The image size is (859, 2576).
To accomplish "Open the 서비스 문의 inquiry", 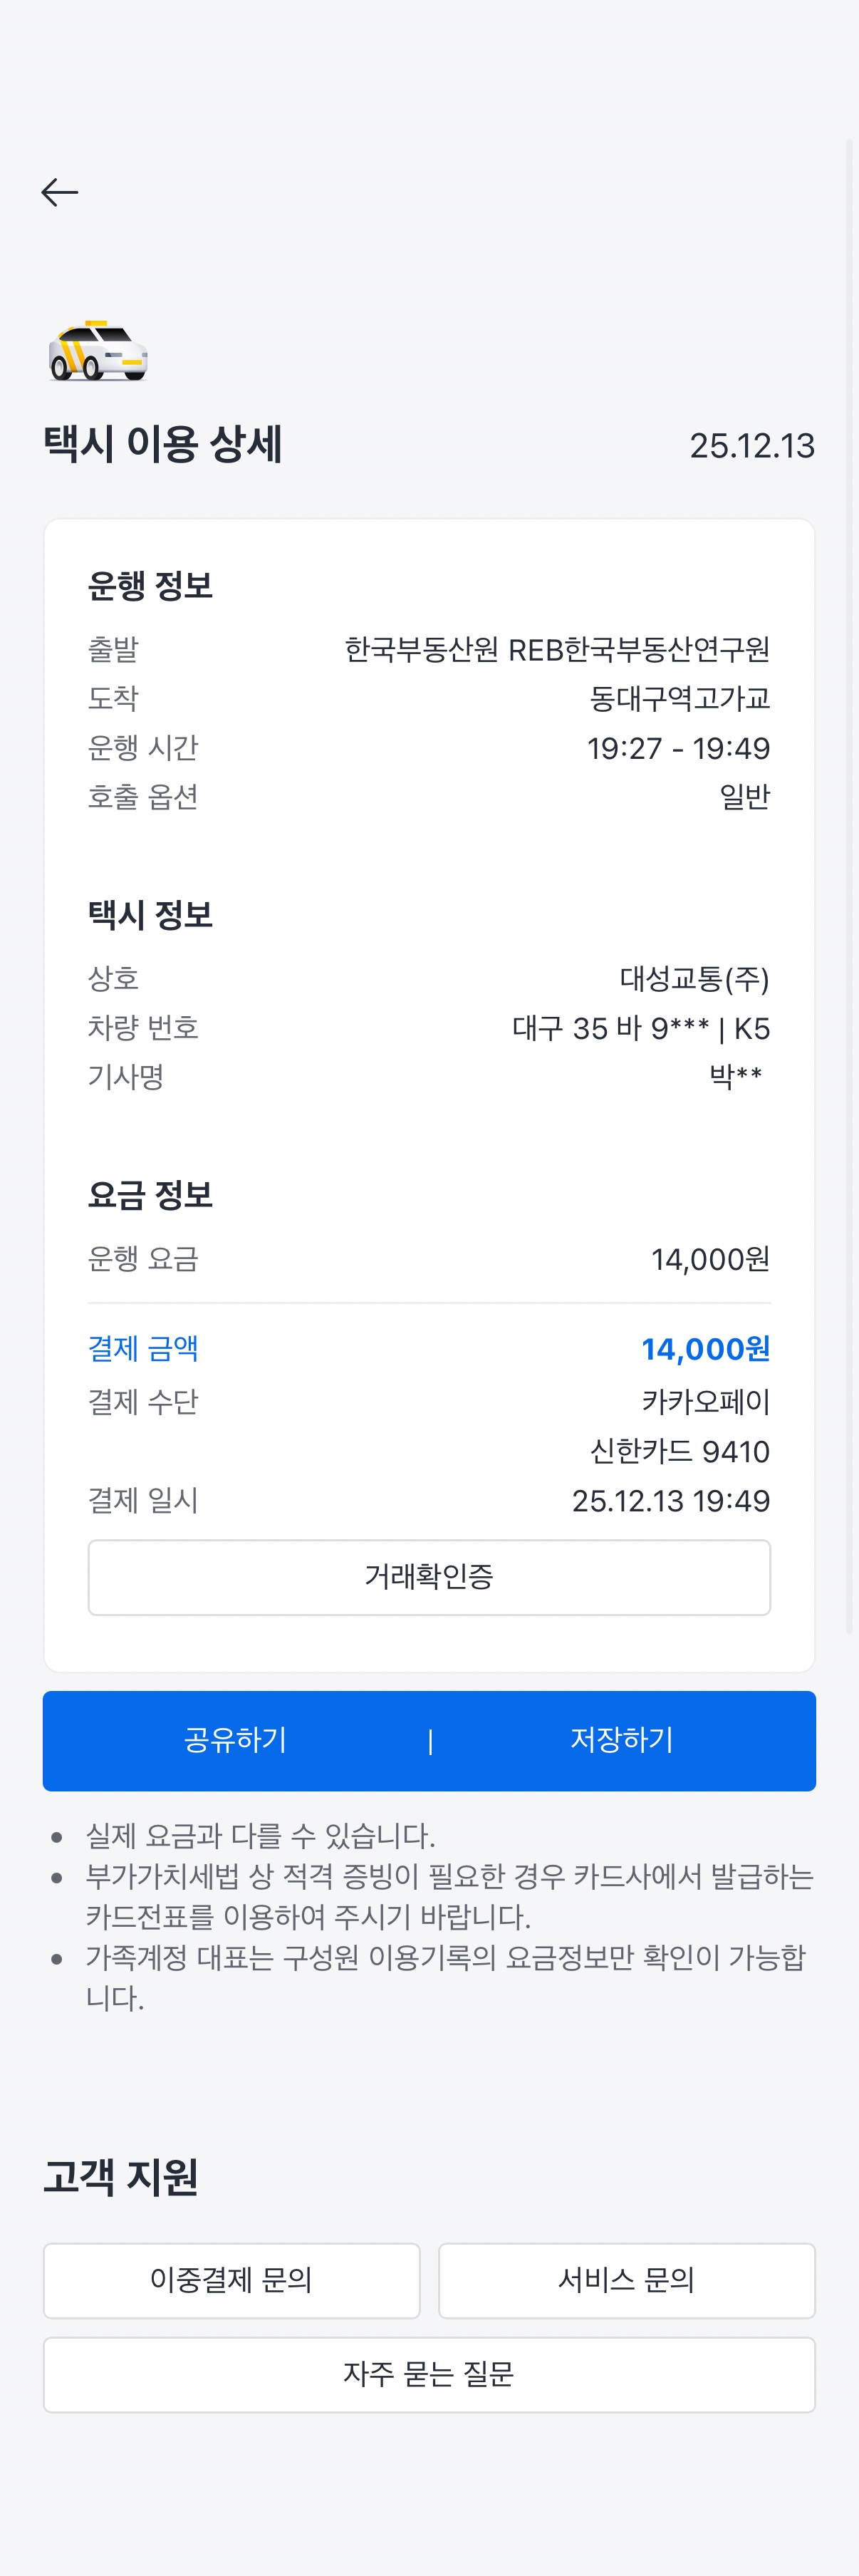I will click(626, 2280).
